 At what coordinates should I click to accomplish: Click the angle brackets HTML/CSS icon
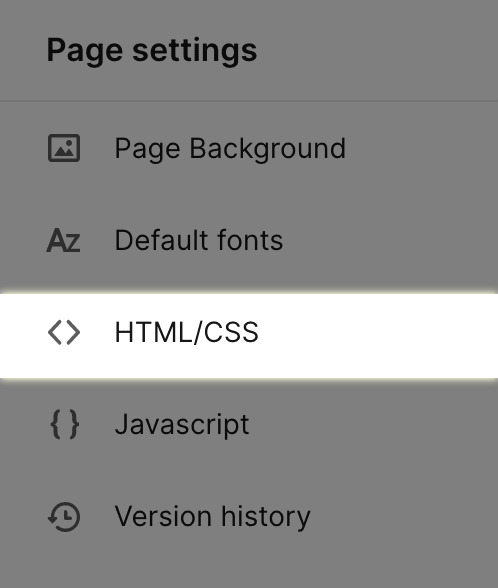(x=64, y=332)
